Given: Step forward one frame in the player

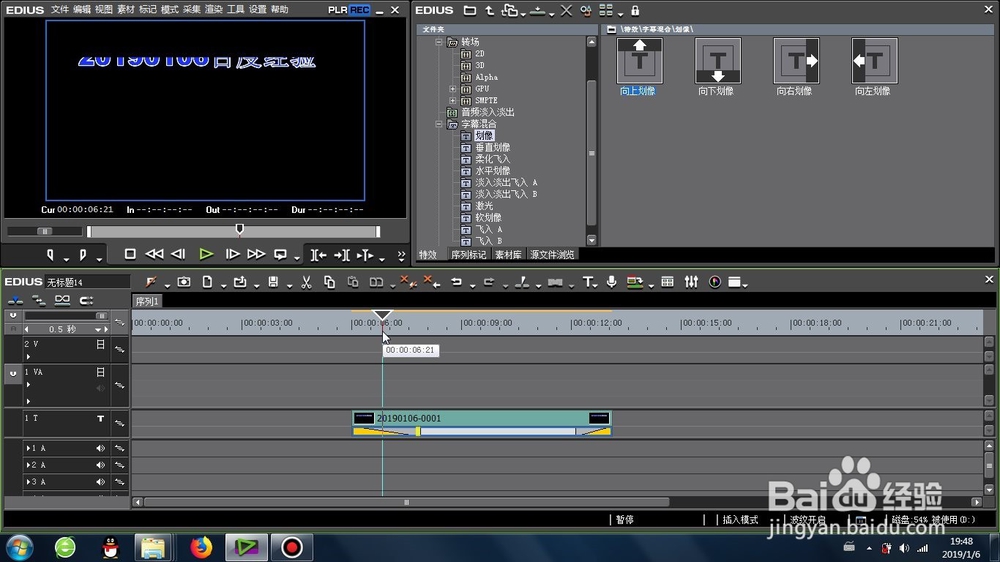Looking at the screenshot, I should point(232,254).
